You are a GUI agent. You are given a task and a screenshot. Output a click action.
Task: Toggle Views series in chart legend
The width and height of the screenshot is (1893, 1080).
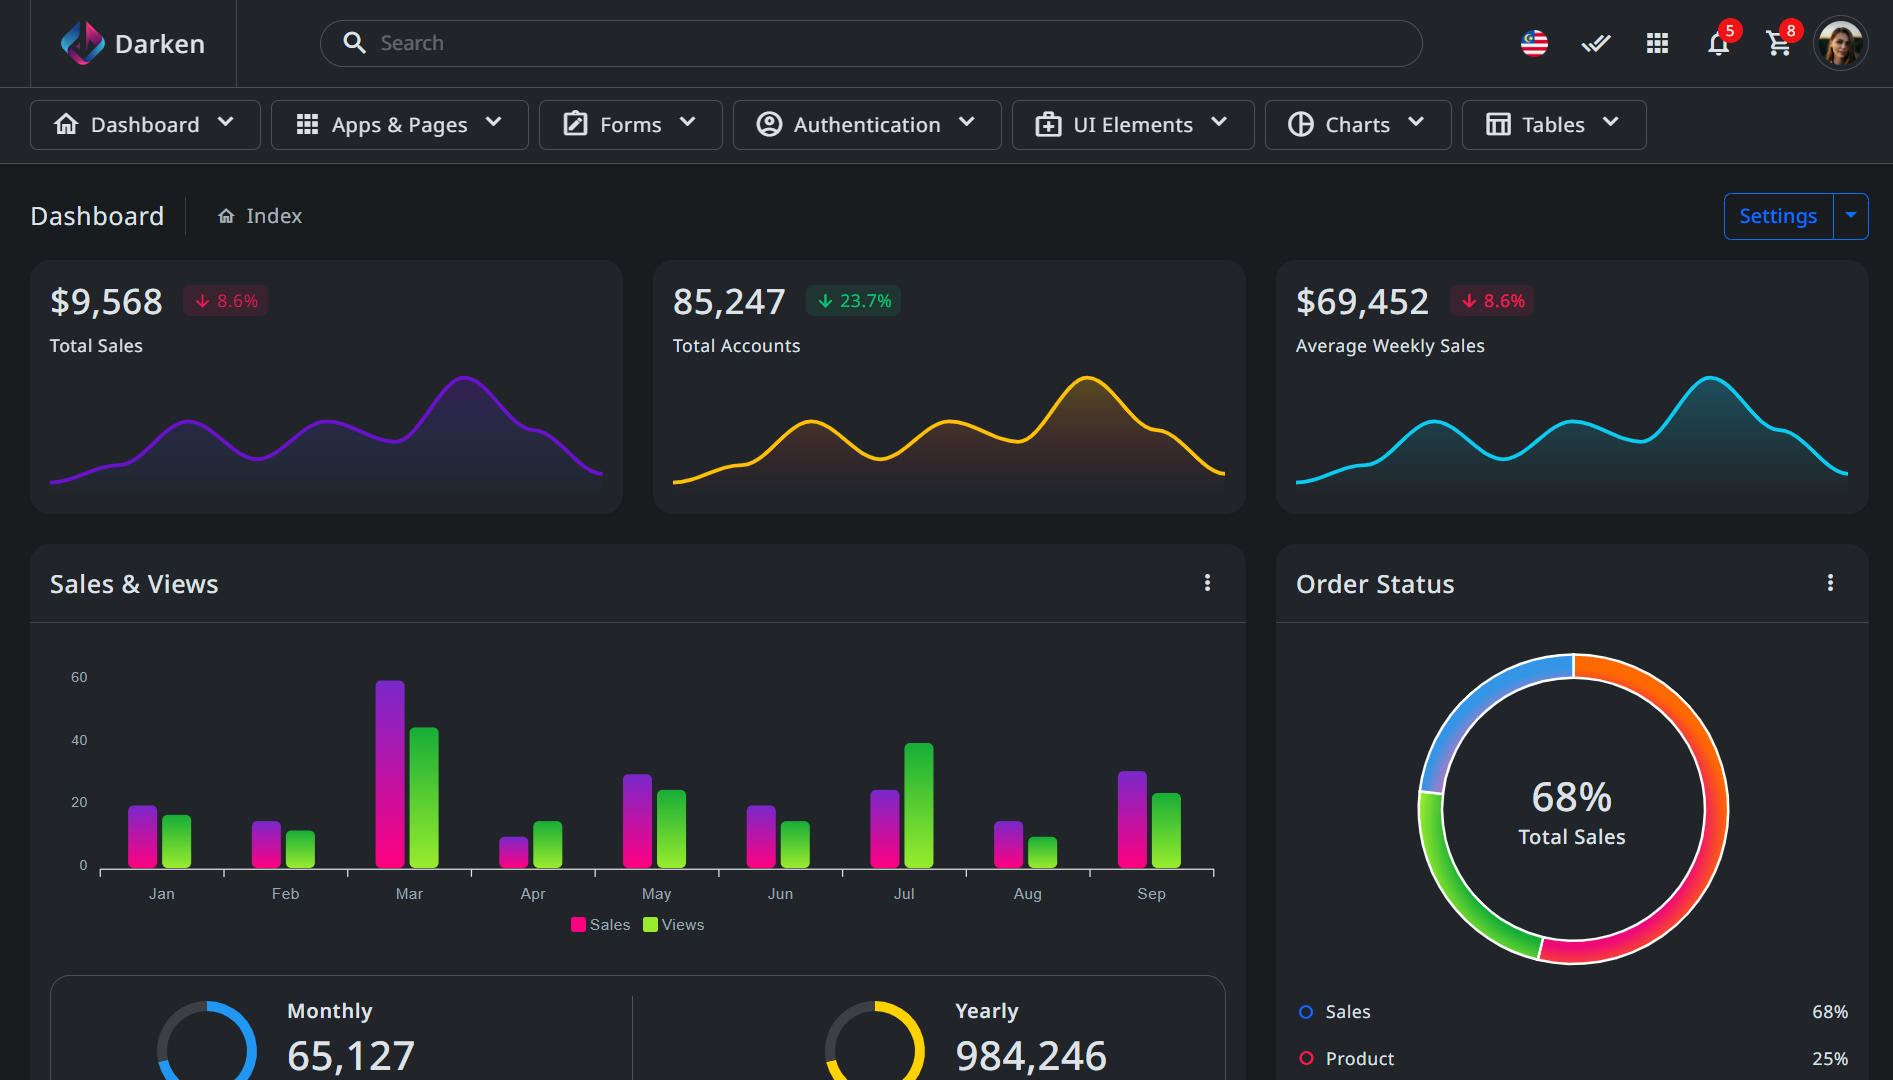click(673, 925)
